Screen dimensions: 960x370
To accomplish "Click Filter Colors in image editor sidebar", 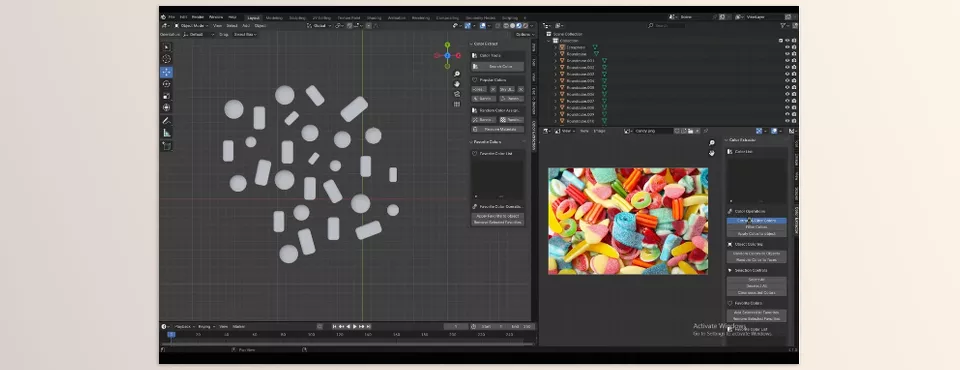I will (x=756, y=227).
